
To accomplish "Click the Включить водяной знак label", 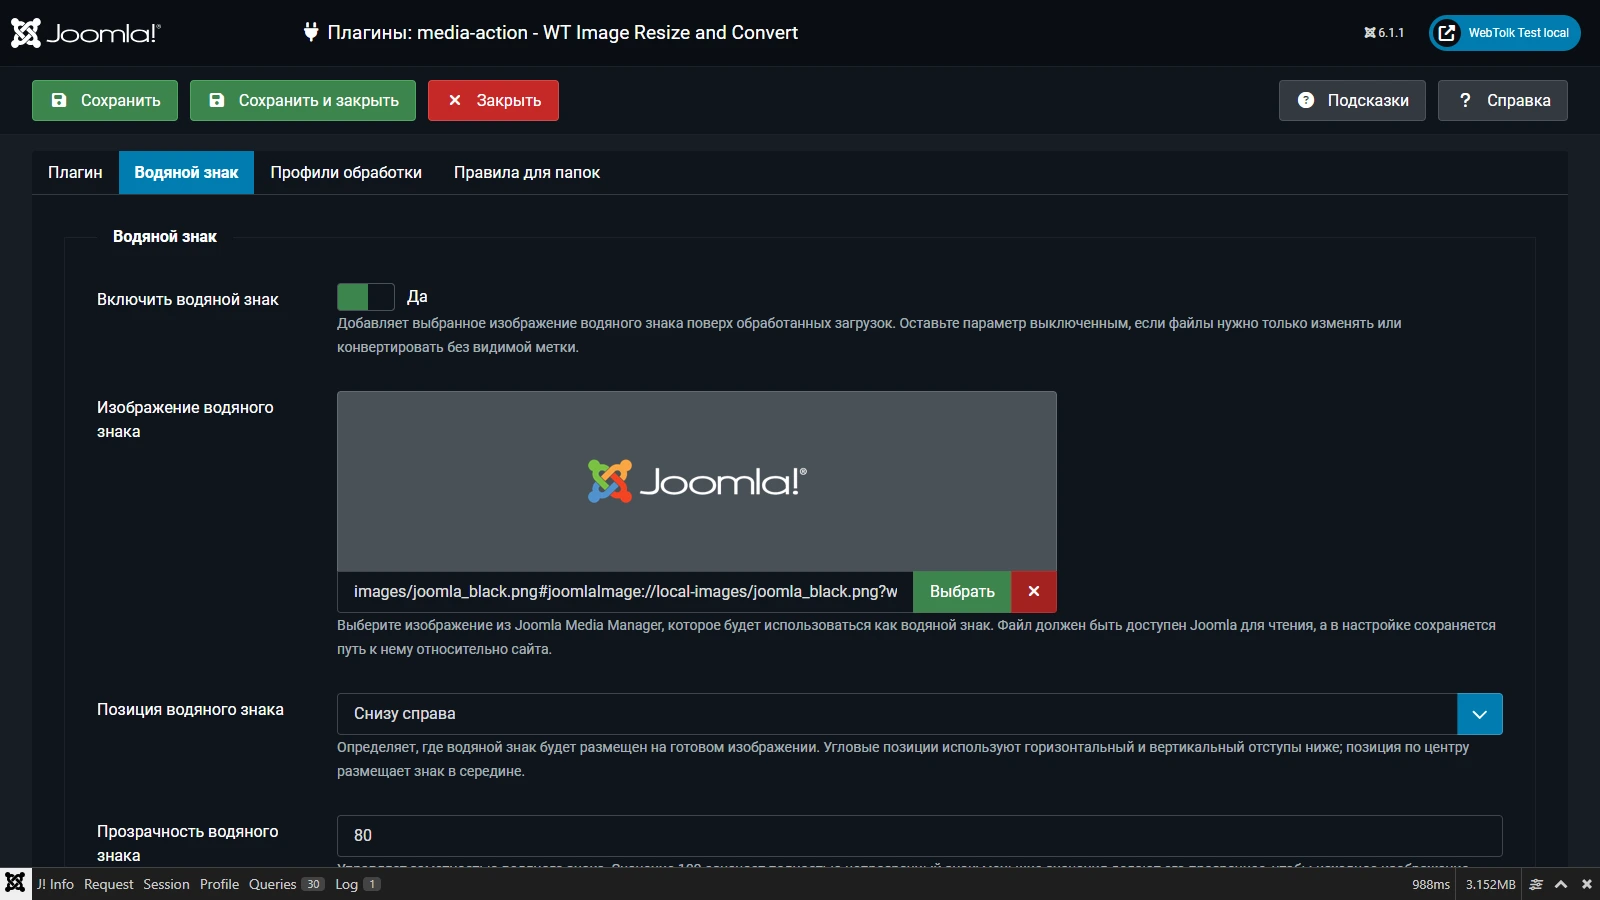I will (188, 299).
